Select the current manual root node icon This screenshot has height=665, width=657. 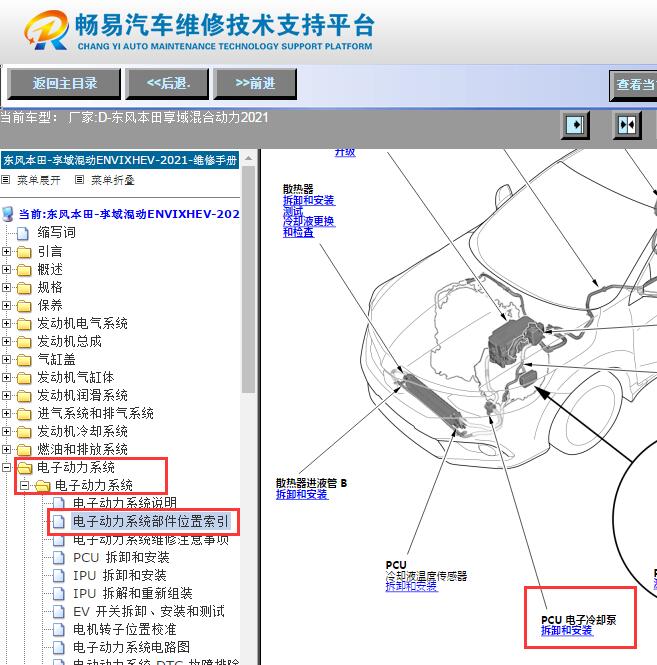point(8,214)
